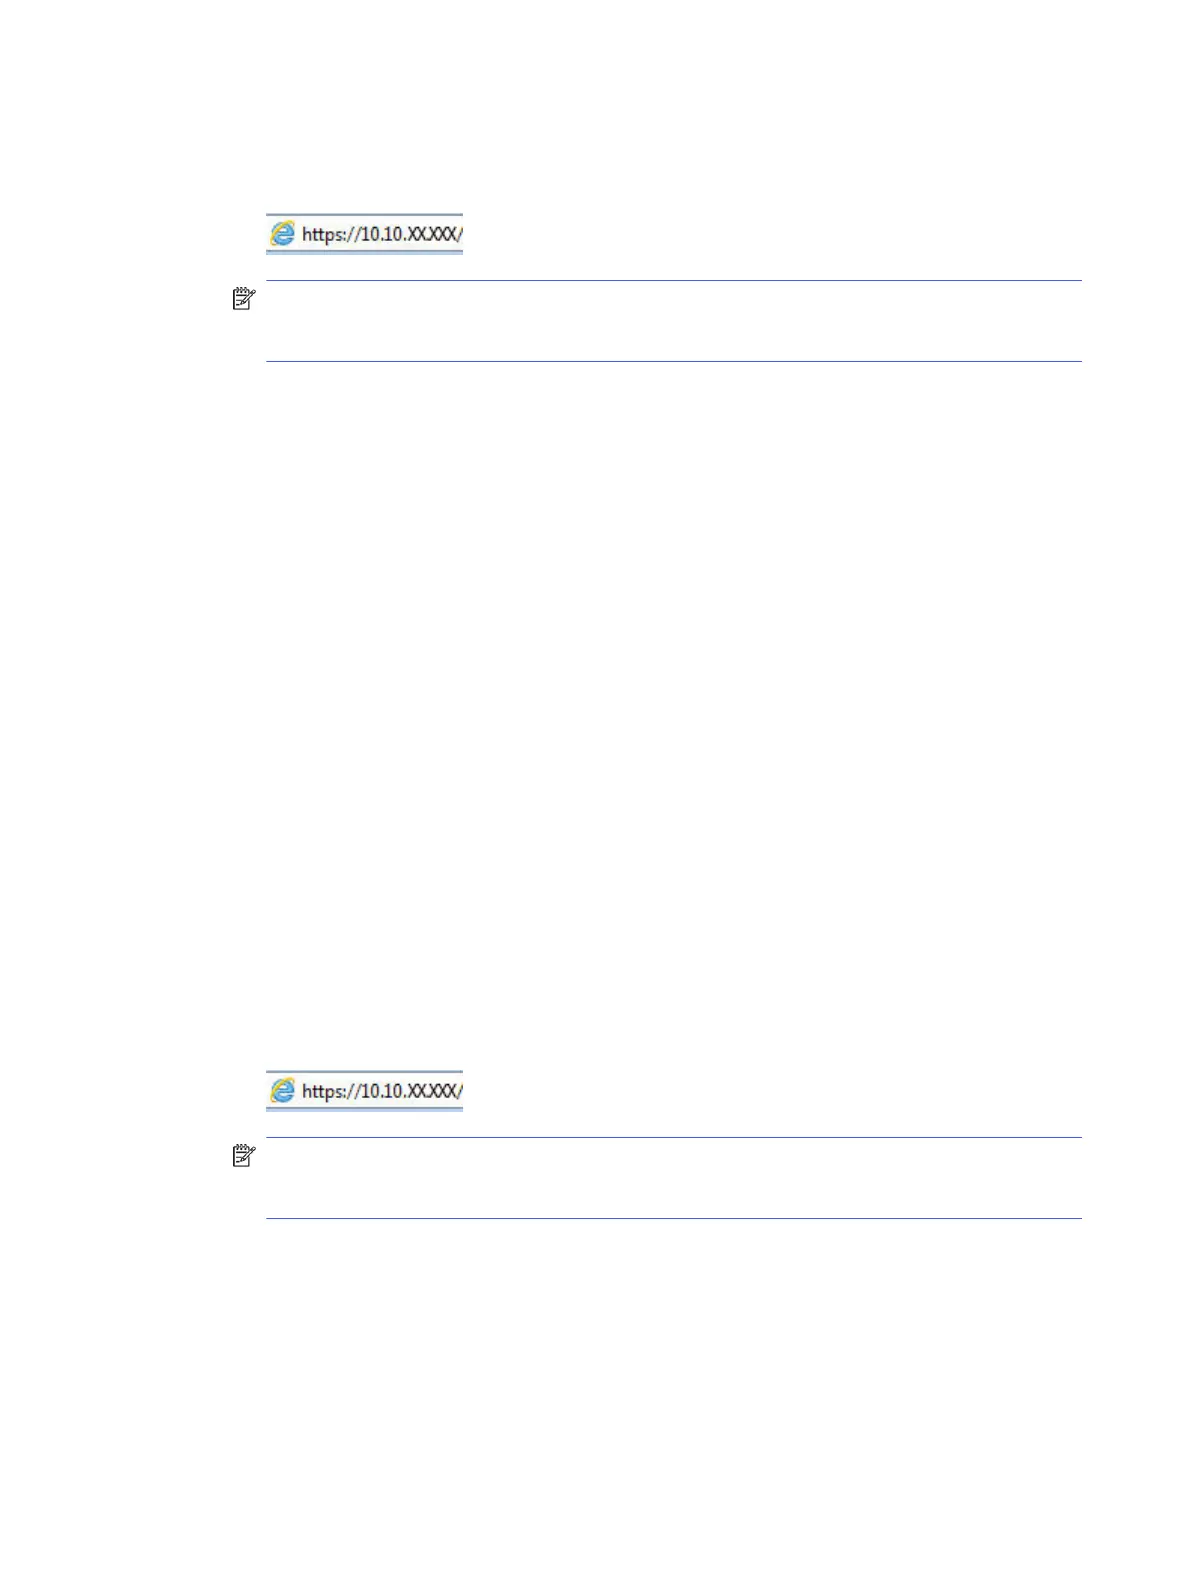Click the blue rule below the second note
The height and width of the screenshot is (1584, 1190).
pyautogui.click(x=674, y=1218)
